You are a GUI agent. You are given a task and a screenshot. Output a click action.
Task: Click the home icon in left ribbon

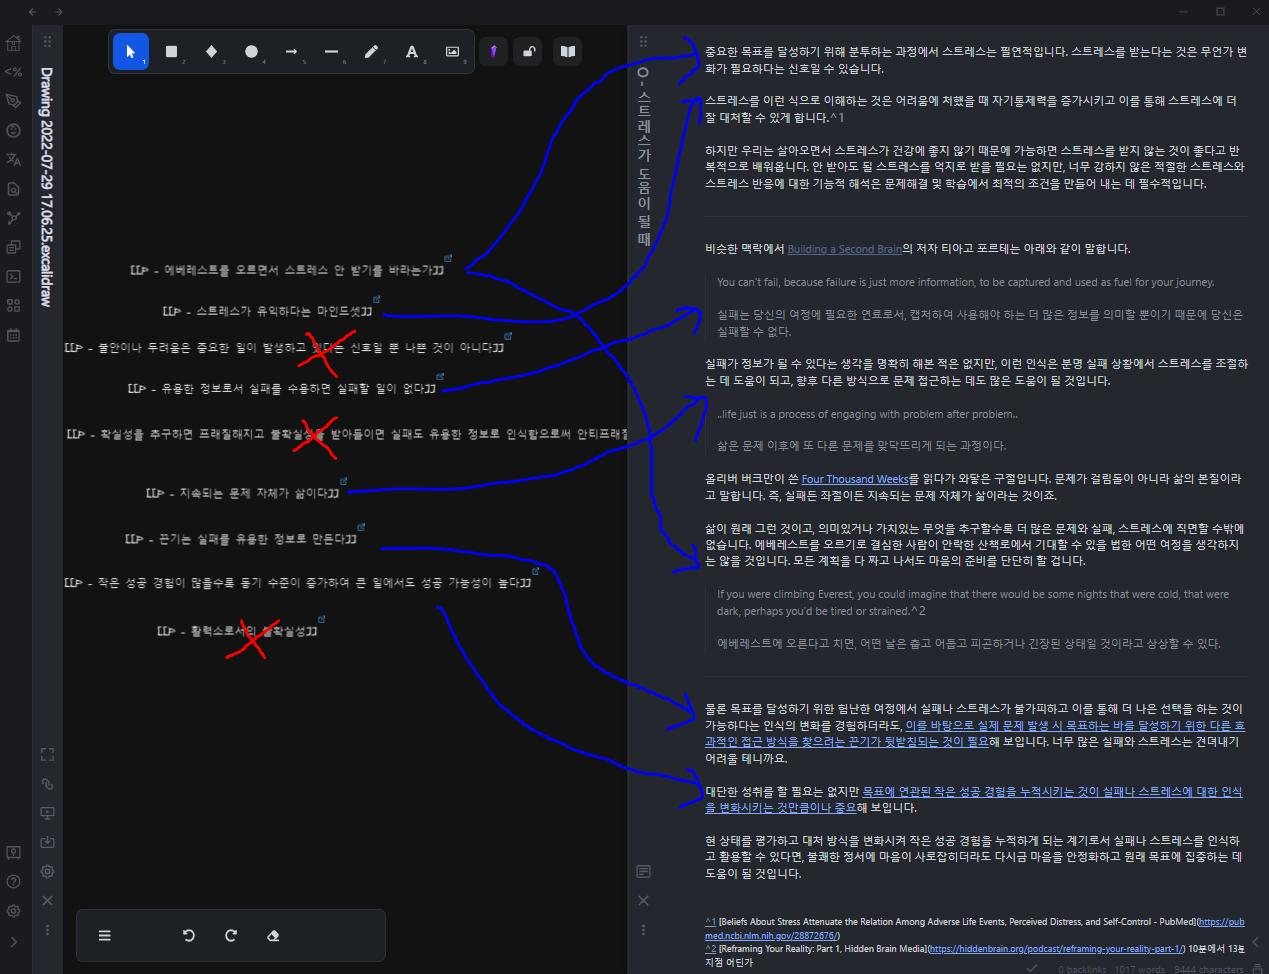click(13, 43)
